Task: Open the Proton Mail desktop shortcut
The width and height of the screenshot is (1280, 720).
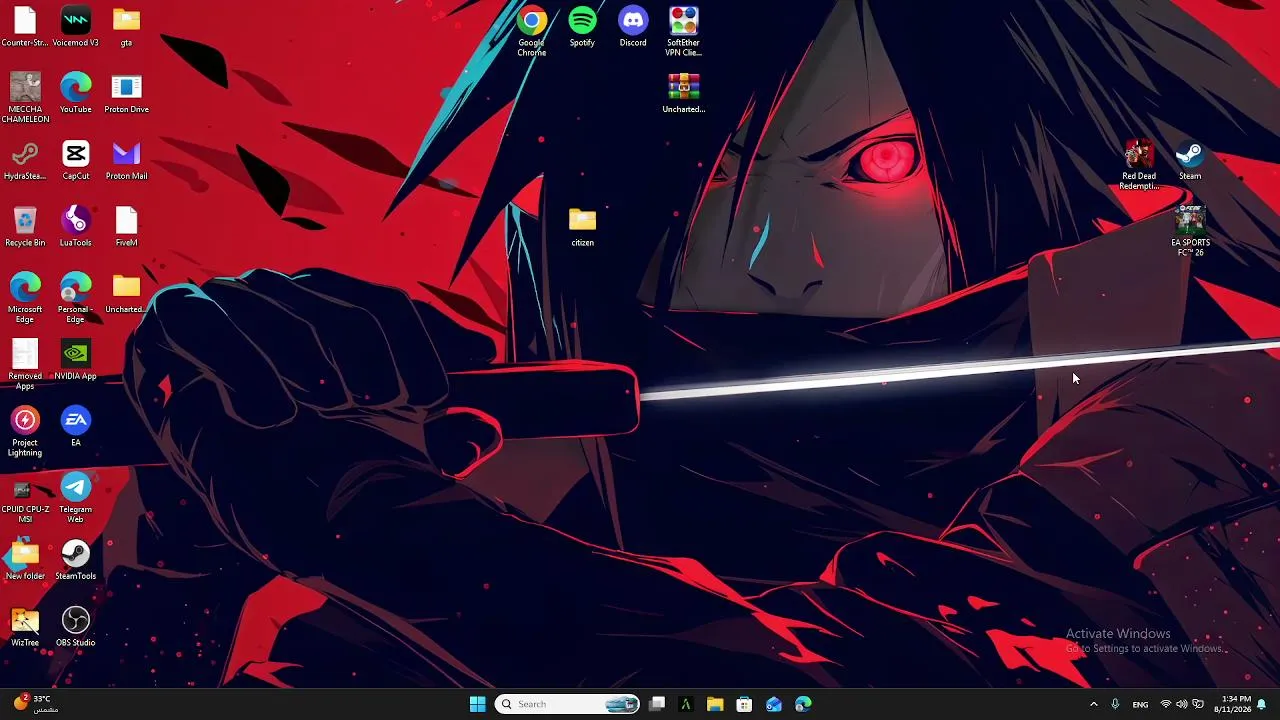Action: [x=126, y=160]
